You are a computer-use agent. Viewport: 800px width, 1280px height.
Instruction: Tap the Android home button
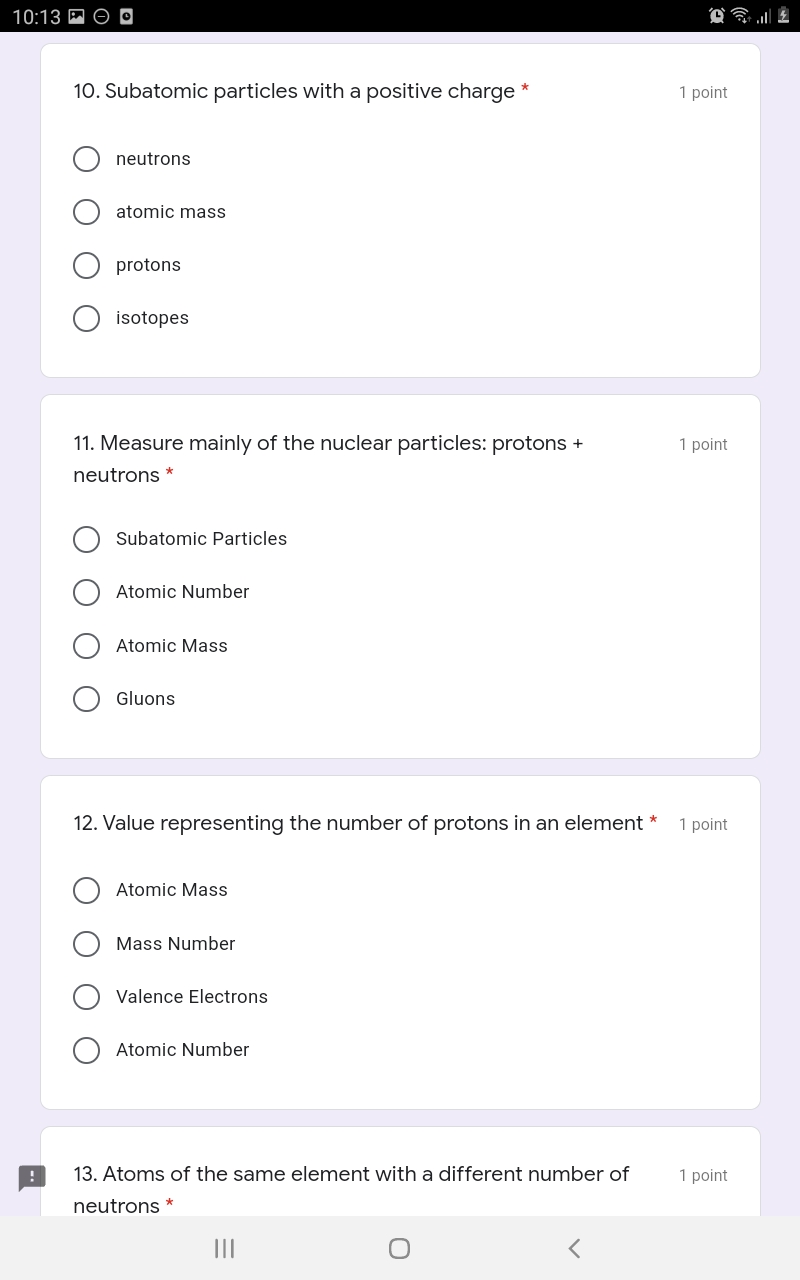(x=399, y=1248)
